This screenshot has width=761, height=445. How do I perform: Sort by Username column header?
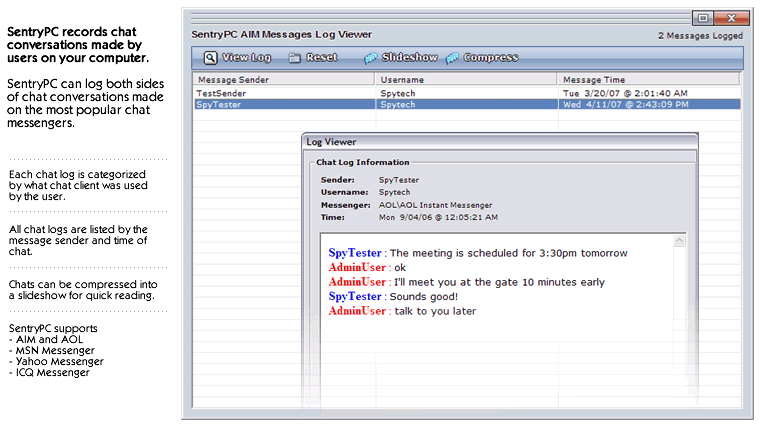(x=466, y=79)
